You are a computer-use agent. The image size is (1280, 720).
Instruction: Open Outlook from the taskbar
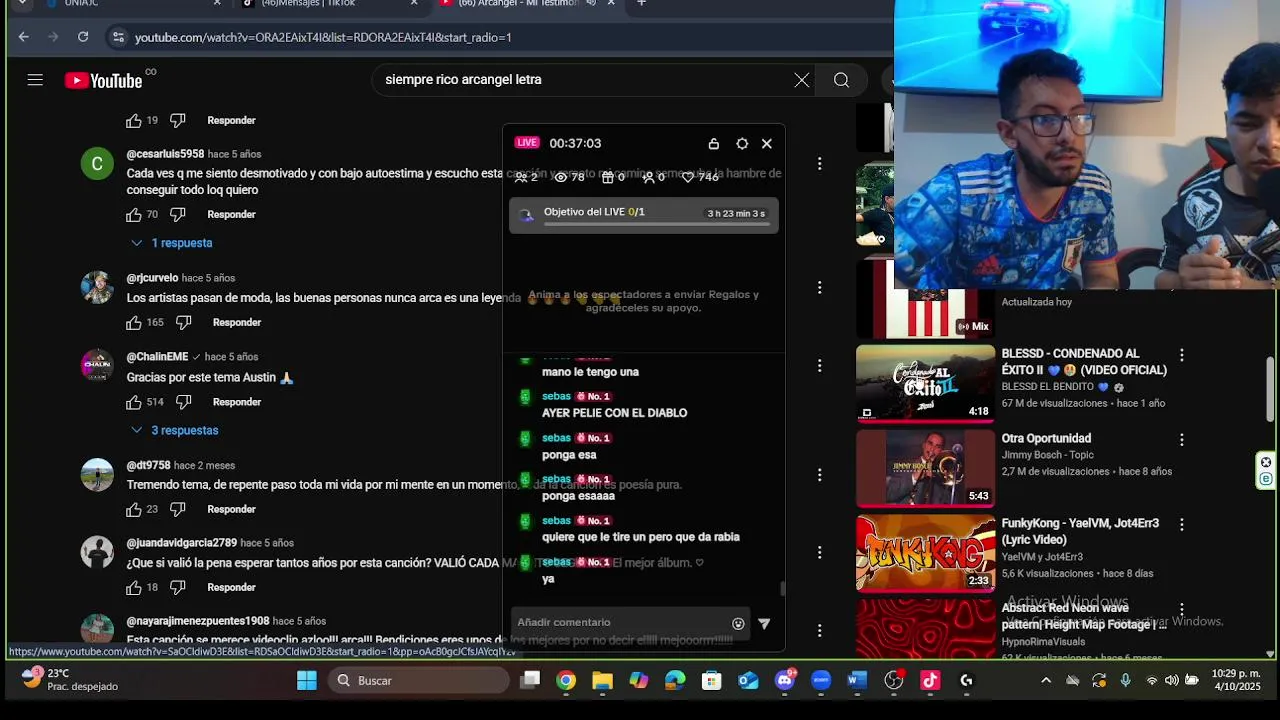(x=748, y=681)
